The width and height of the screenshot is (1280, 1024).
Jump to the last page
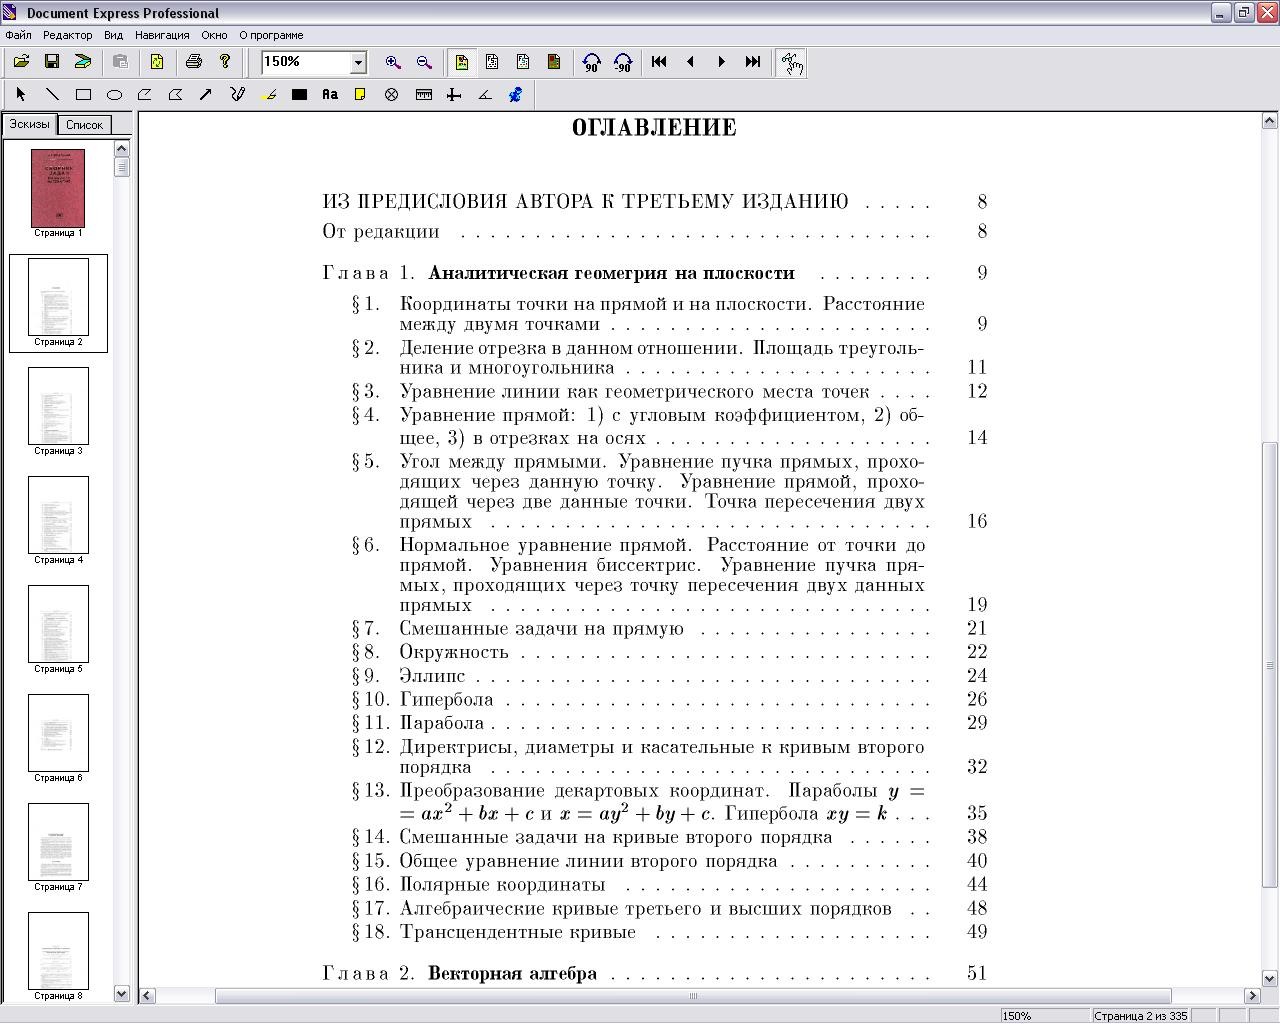[752, 62]
